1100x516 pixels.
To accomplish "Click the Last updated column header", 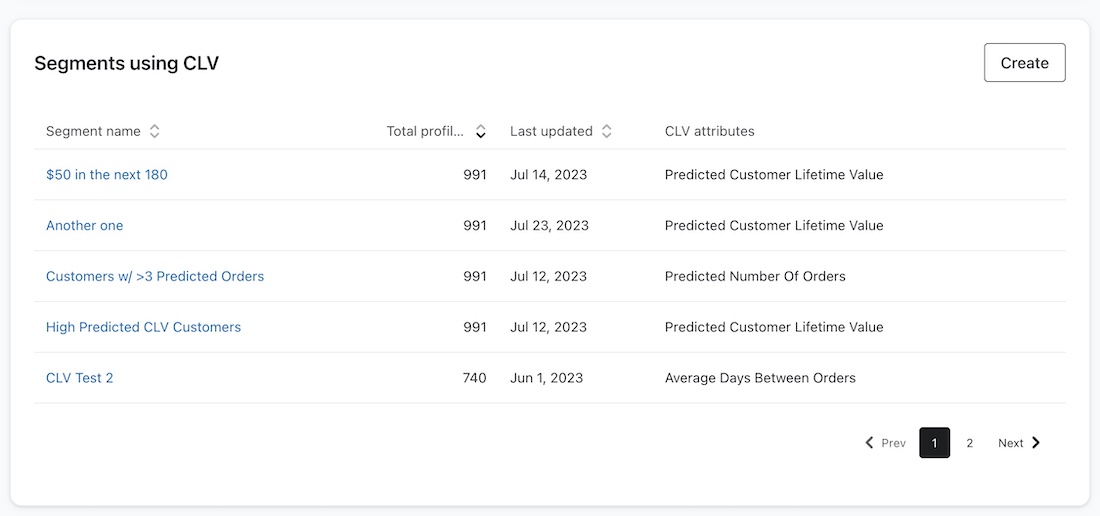I will [x=551, y=131].
